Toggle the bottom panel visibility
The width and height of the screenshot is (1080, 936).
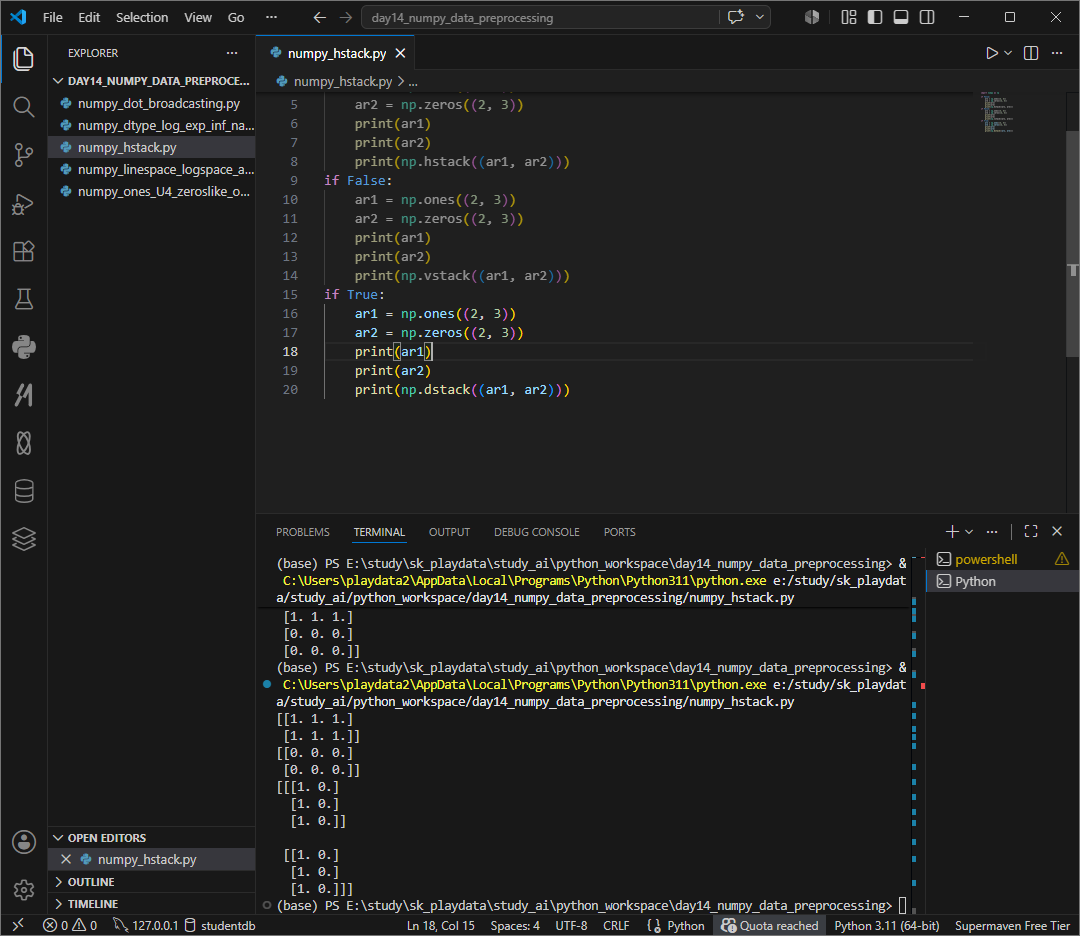(901, 17)
